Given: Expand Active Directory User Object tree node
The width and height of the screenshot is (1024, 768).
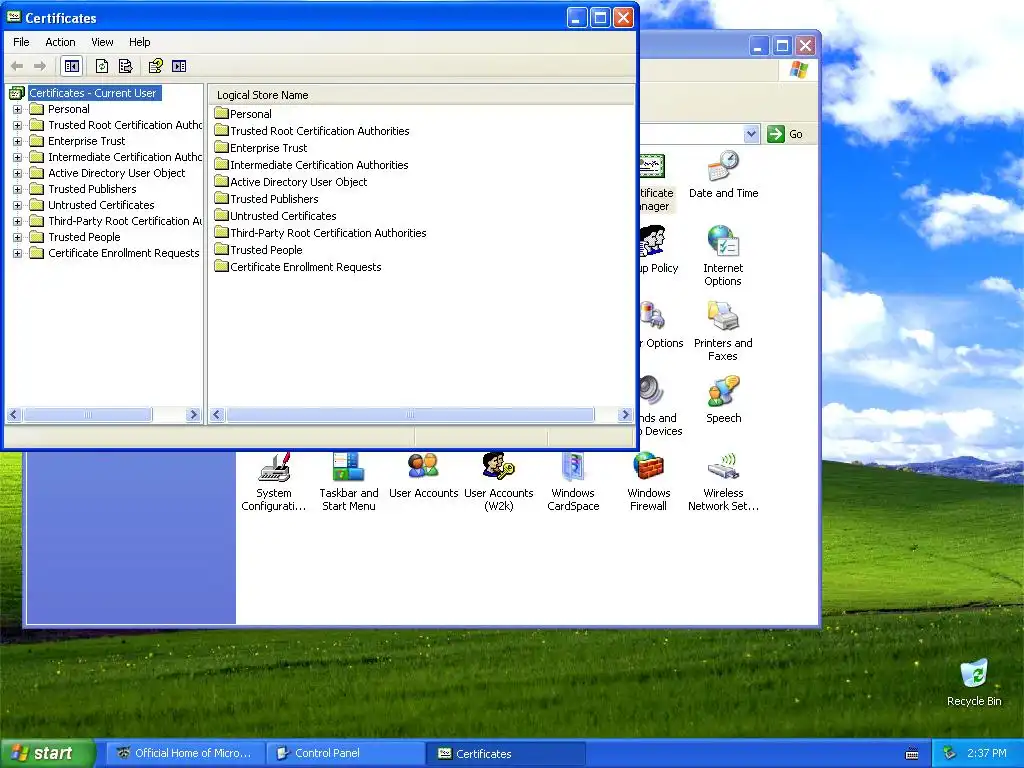Looking at the screenshot, I should (x=18, y=173).
